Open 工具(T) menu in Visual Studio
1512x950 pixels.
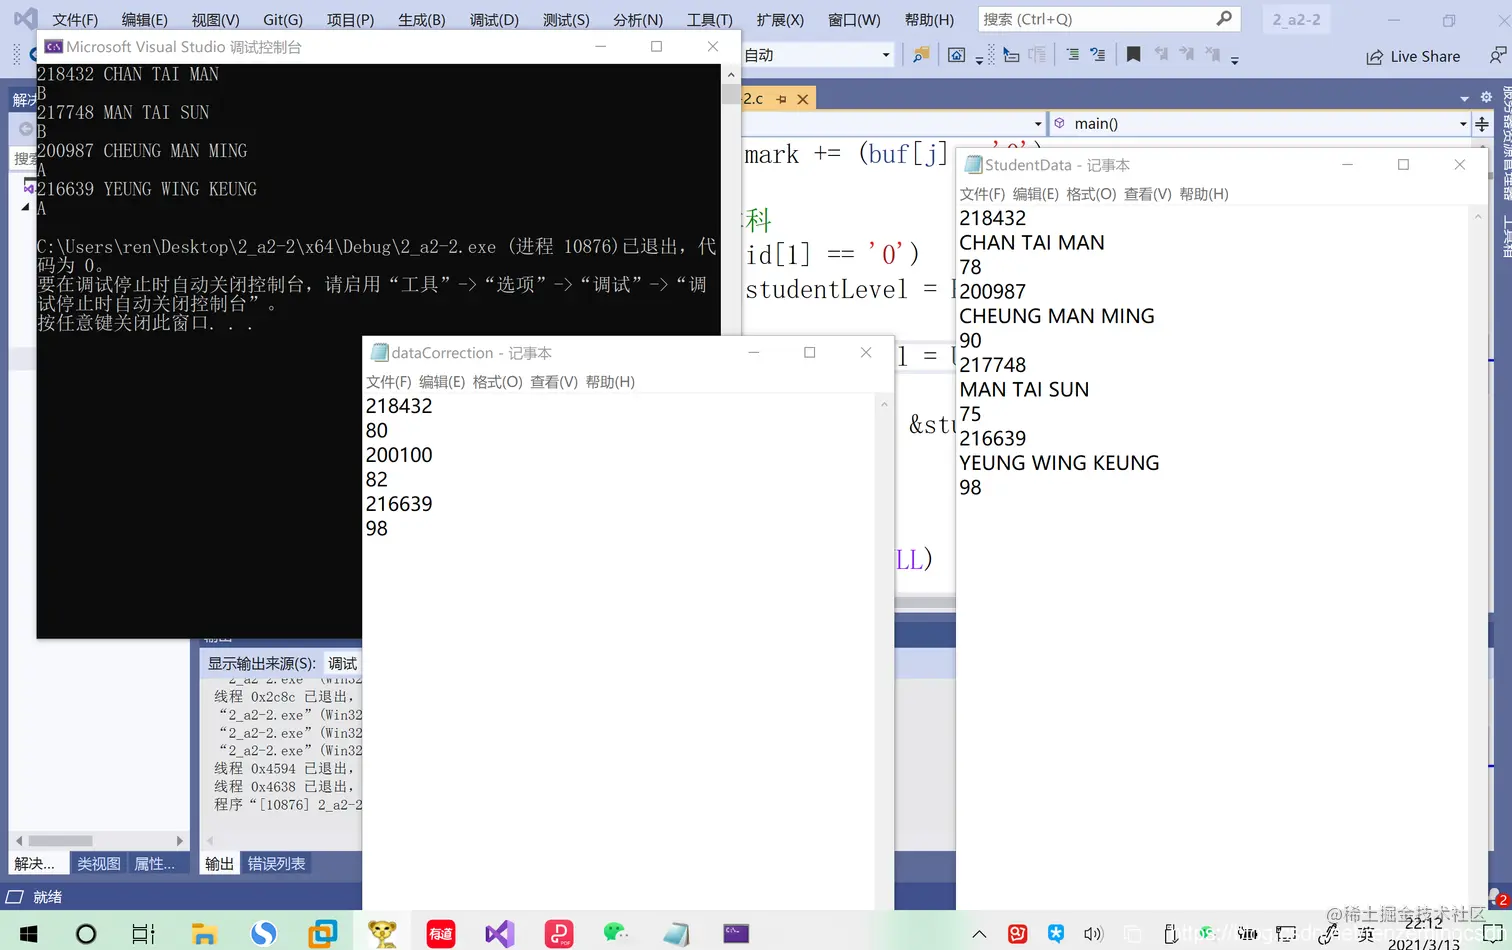(x=709, y=20)
